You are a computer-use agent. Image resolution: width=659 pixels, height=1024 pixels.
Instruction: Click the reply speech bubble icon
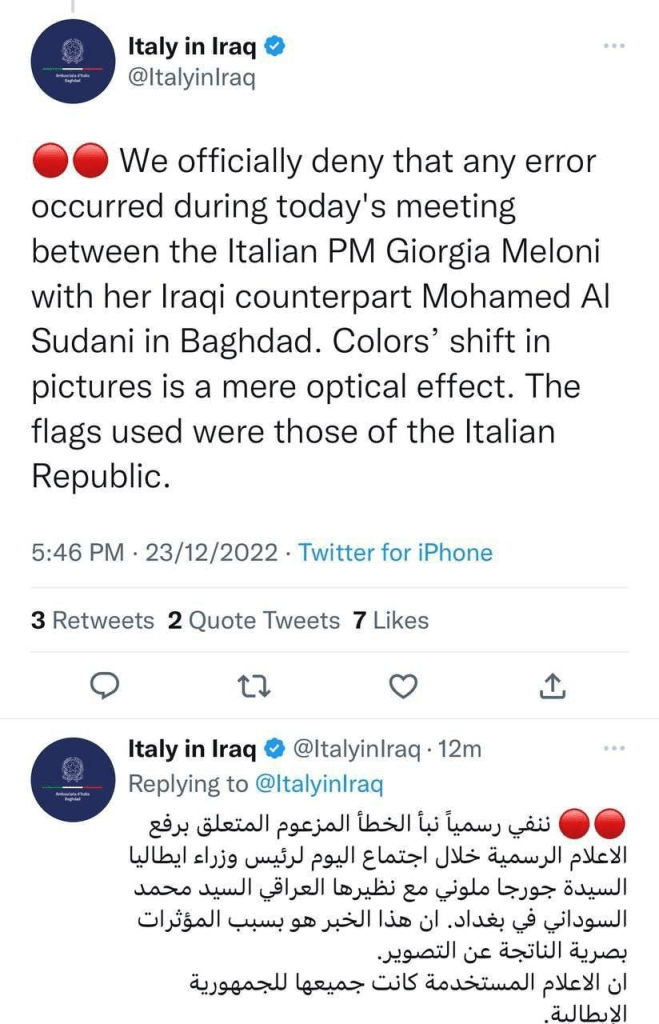pos(105,685)
